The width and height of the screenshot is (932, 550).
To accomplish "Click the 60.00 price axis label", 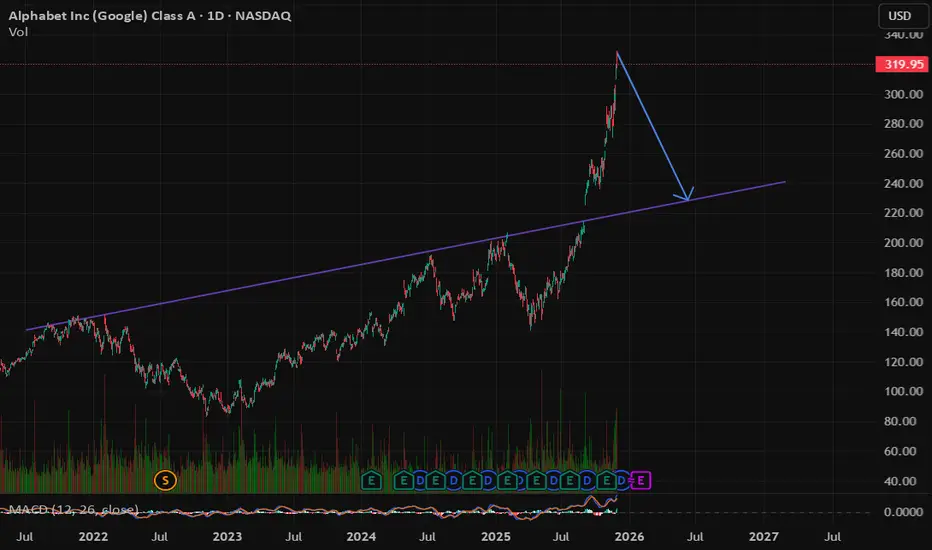I will pyautogui.click(x=900, y=451).
